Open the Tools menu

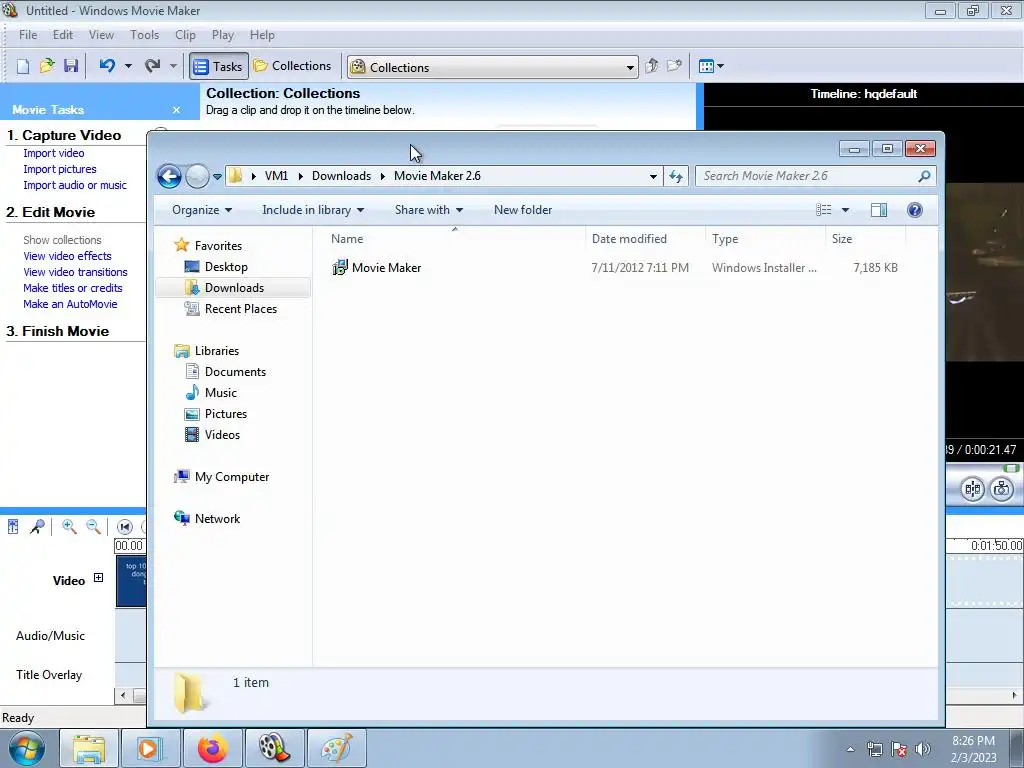pos(144,35)
